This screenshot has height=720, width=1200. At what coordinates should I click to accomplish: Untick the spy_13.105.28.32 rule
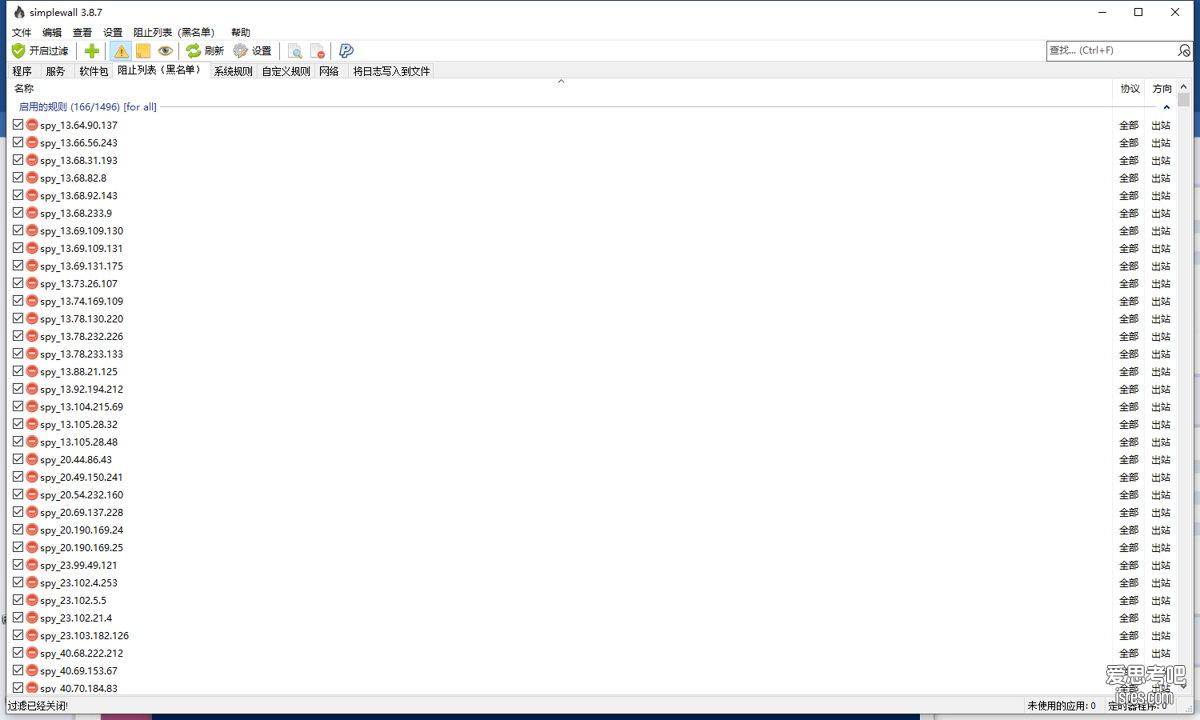(x=18, y=424)
